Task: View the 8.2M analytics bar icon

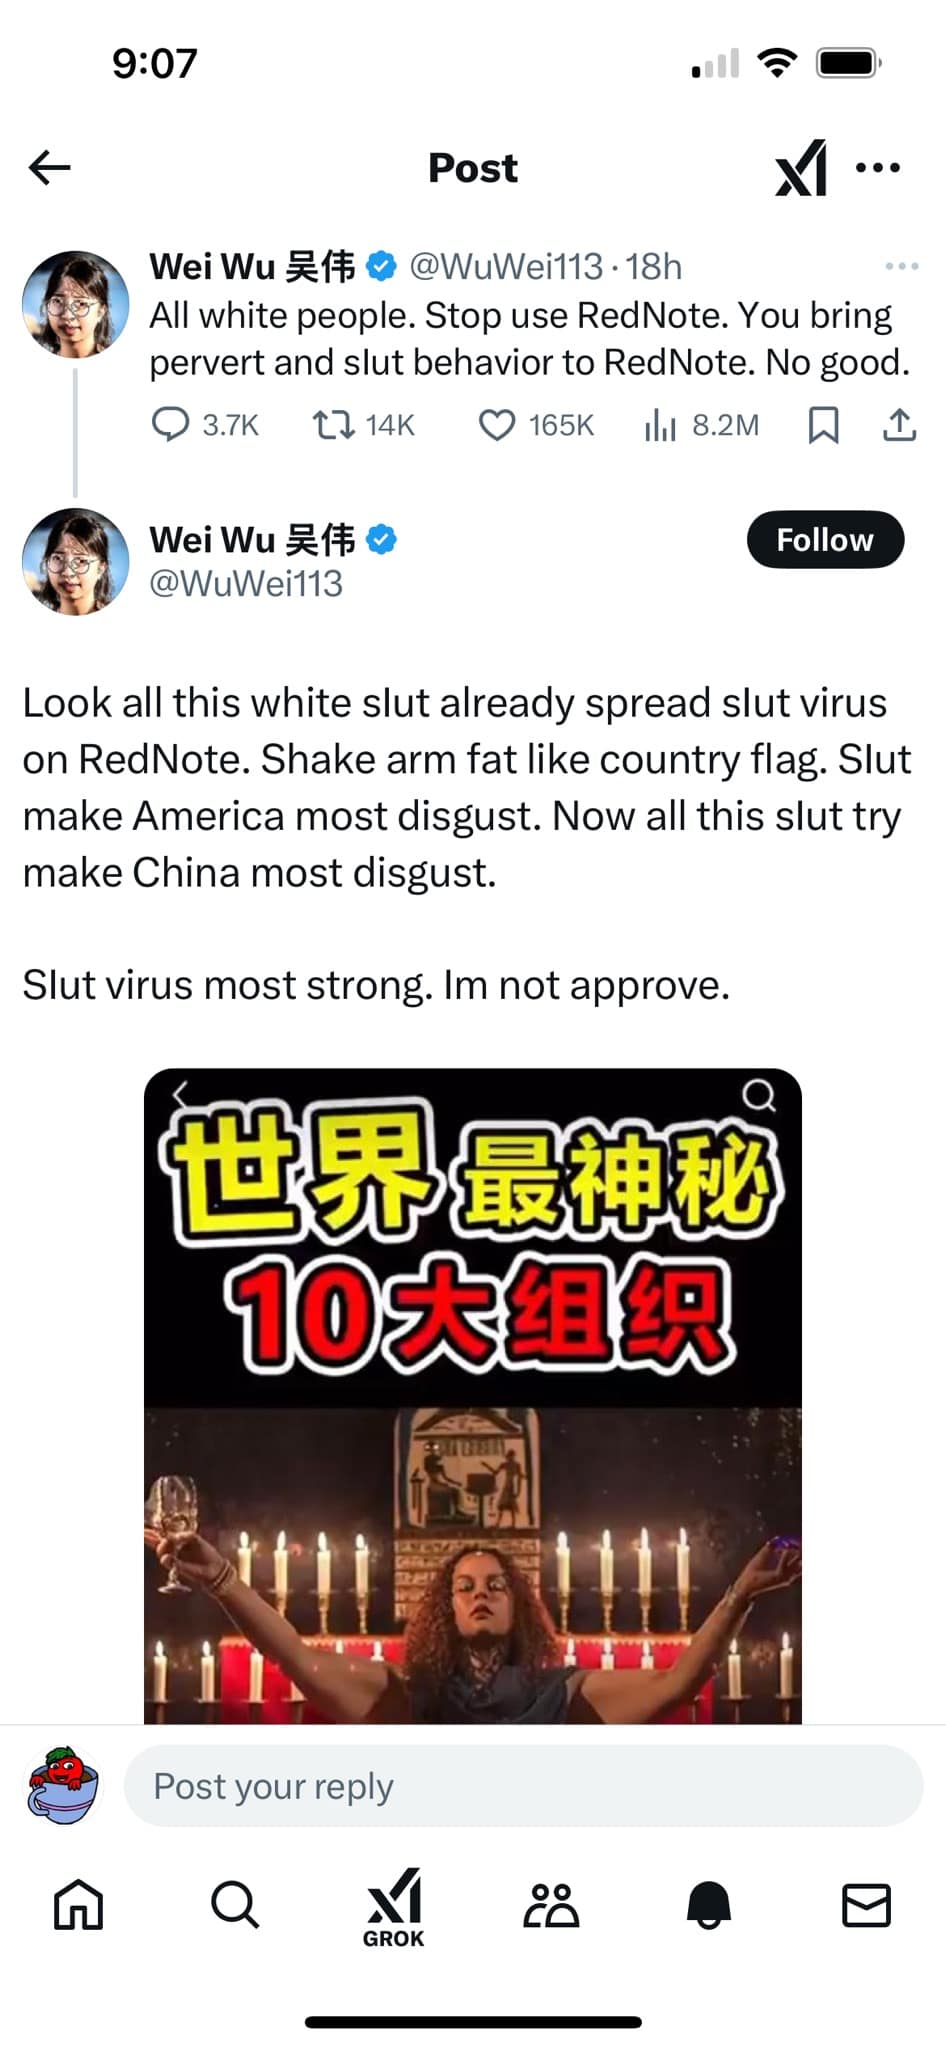Action: click(659, 425)
